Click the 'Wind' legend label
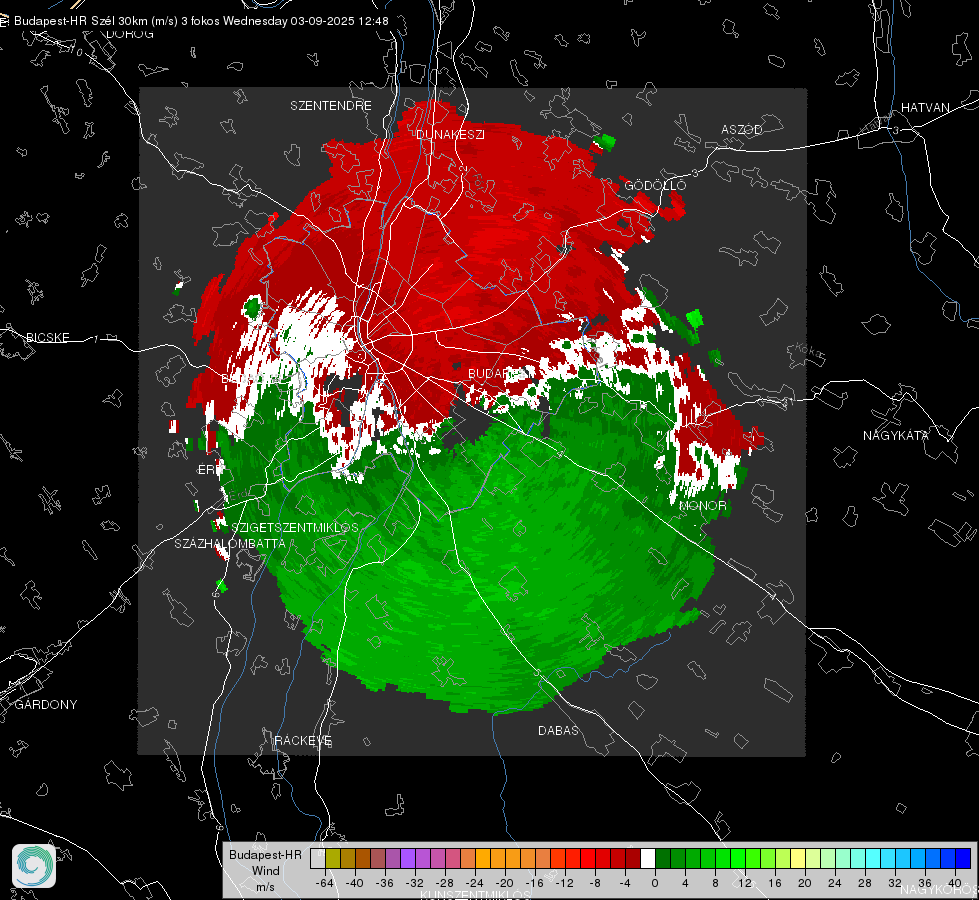This screenshot has width=979, height=900. (x=265, y=871)
